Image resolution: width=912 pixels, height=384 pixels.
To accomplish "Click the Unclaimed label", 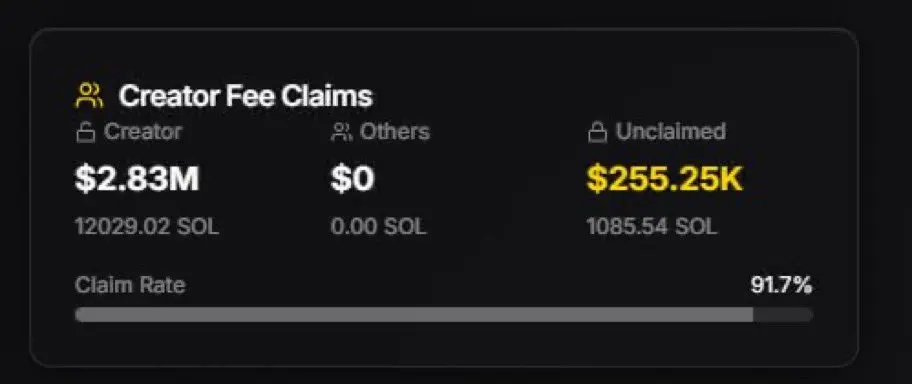I will [671, 132].
